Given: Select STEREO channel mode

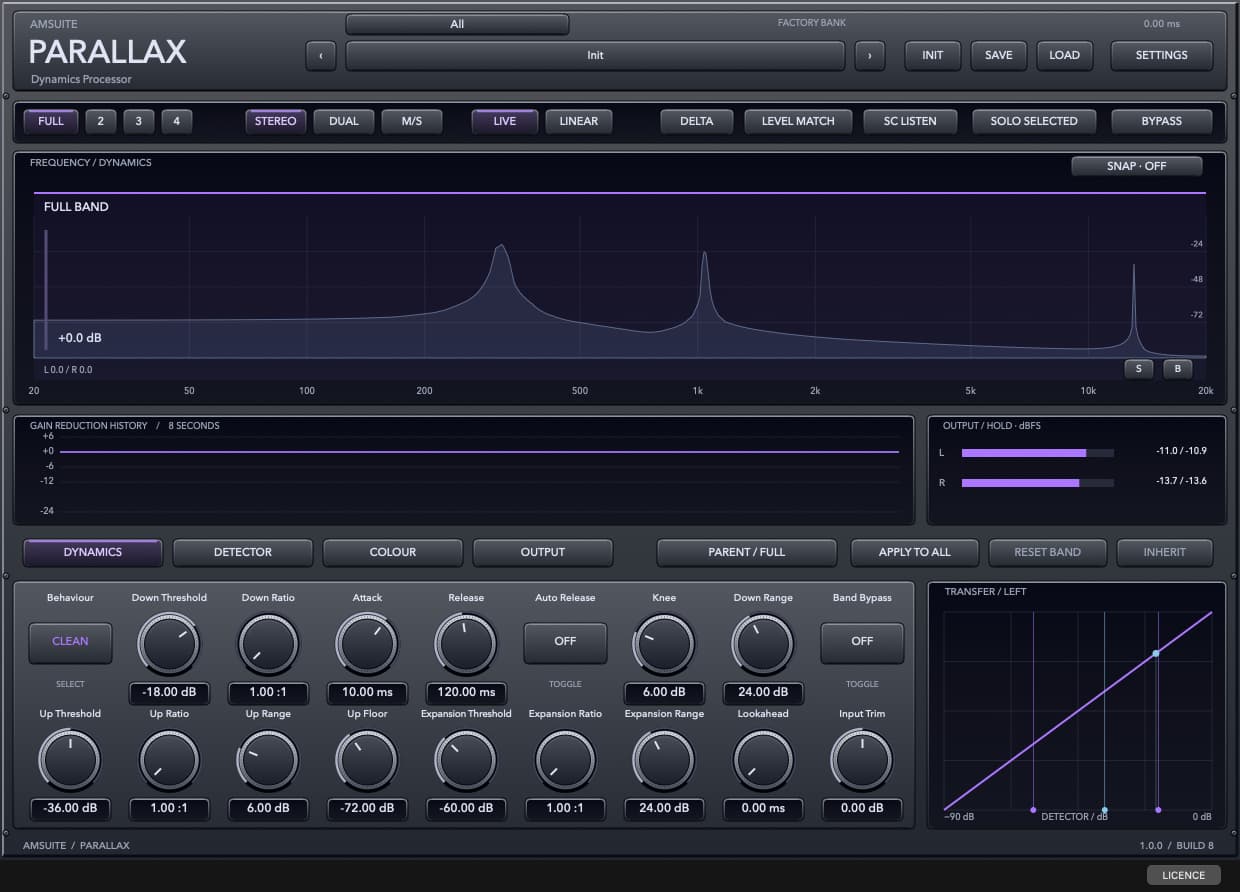Looking at the screenshot, I should coord(276,121).
